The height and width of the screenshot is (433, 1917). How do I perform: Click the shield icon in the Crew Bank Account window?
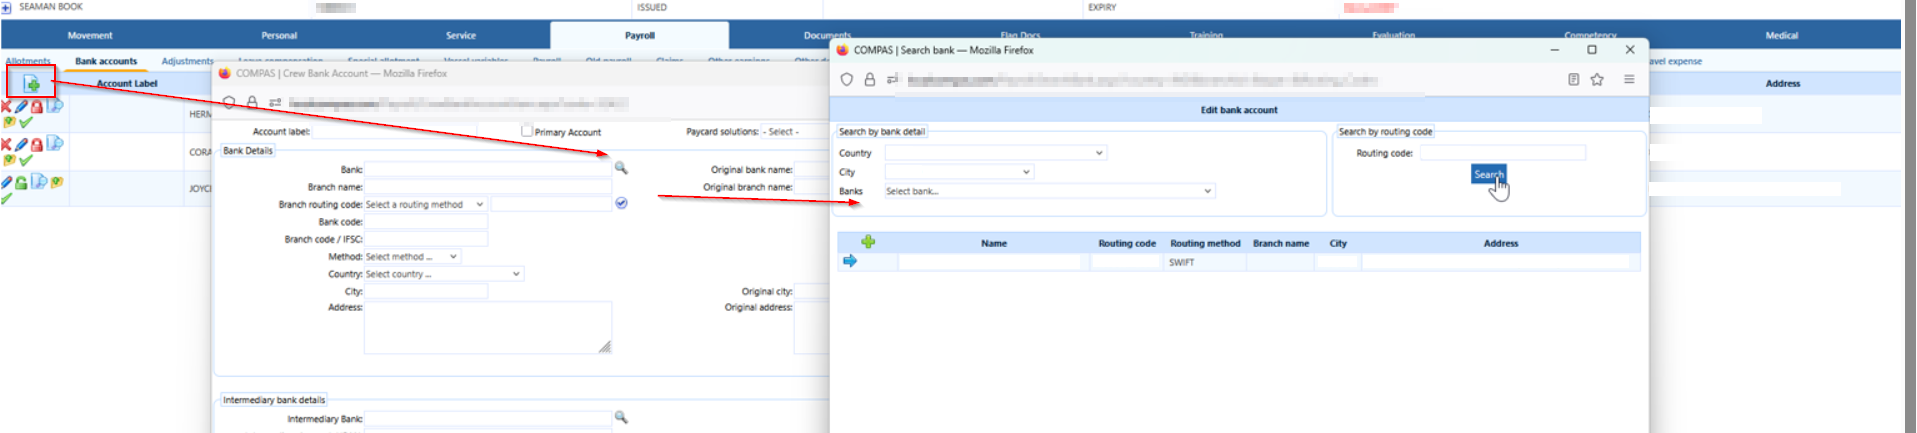pyautogui.click(x=229, y=102)
